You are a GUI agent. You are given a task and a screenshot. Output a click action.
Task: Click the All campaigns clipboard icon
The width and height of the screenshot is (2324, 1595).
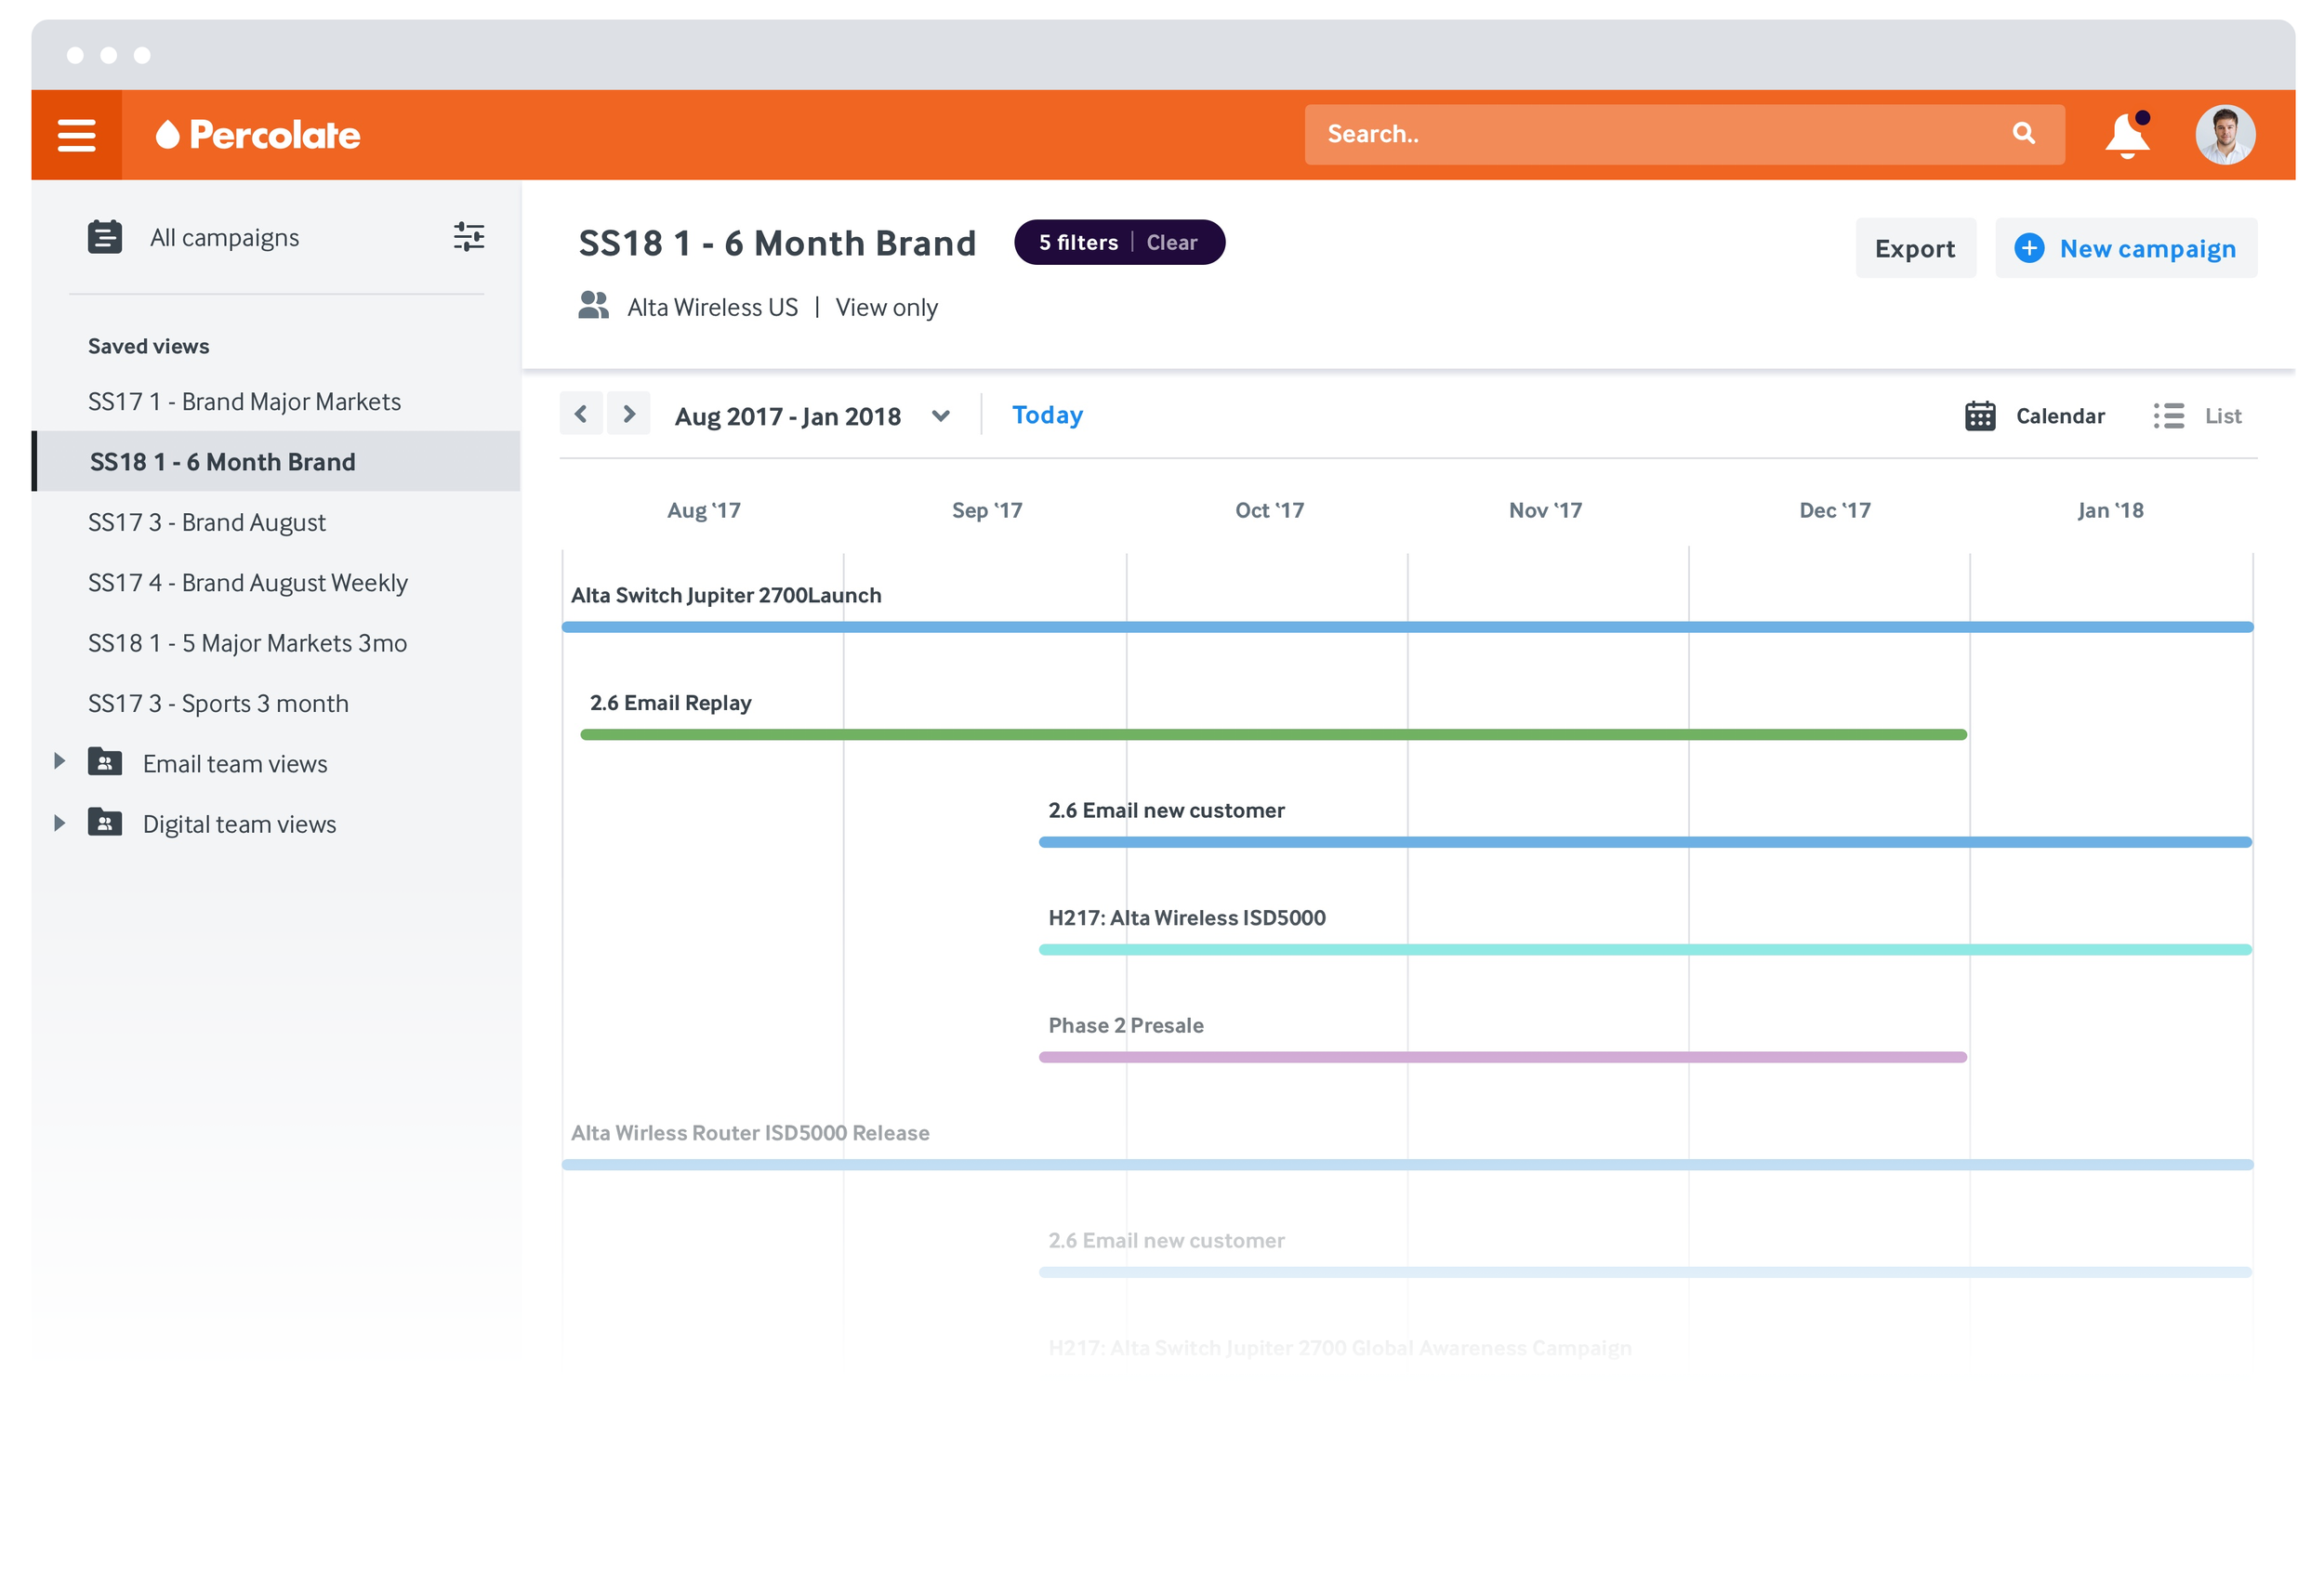(104, 237)
